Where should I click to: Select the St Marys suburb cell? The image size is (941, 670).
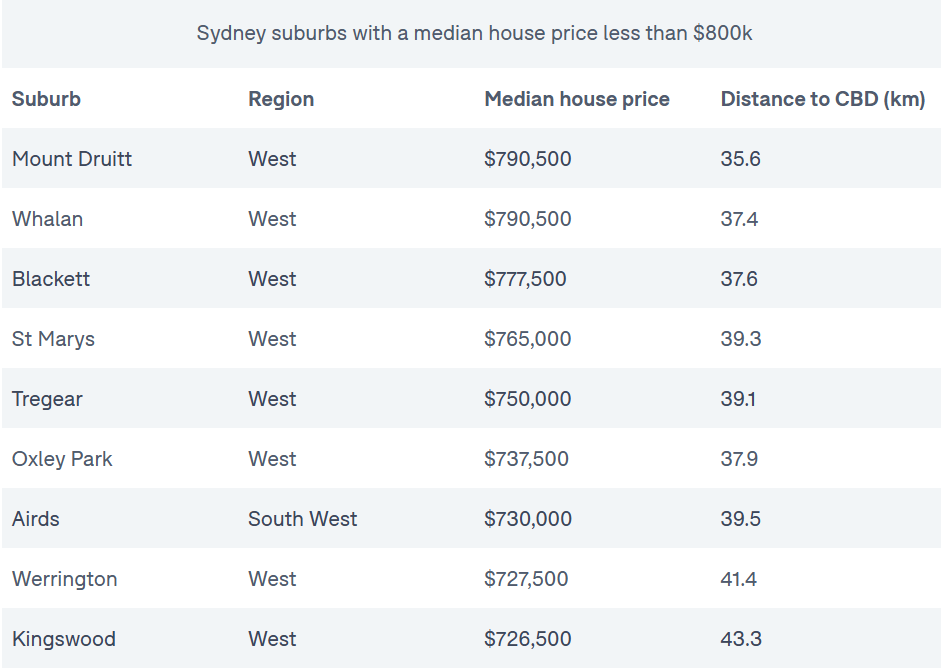[x=53, y=339]
